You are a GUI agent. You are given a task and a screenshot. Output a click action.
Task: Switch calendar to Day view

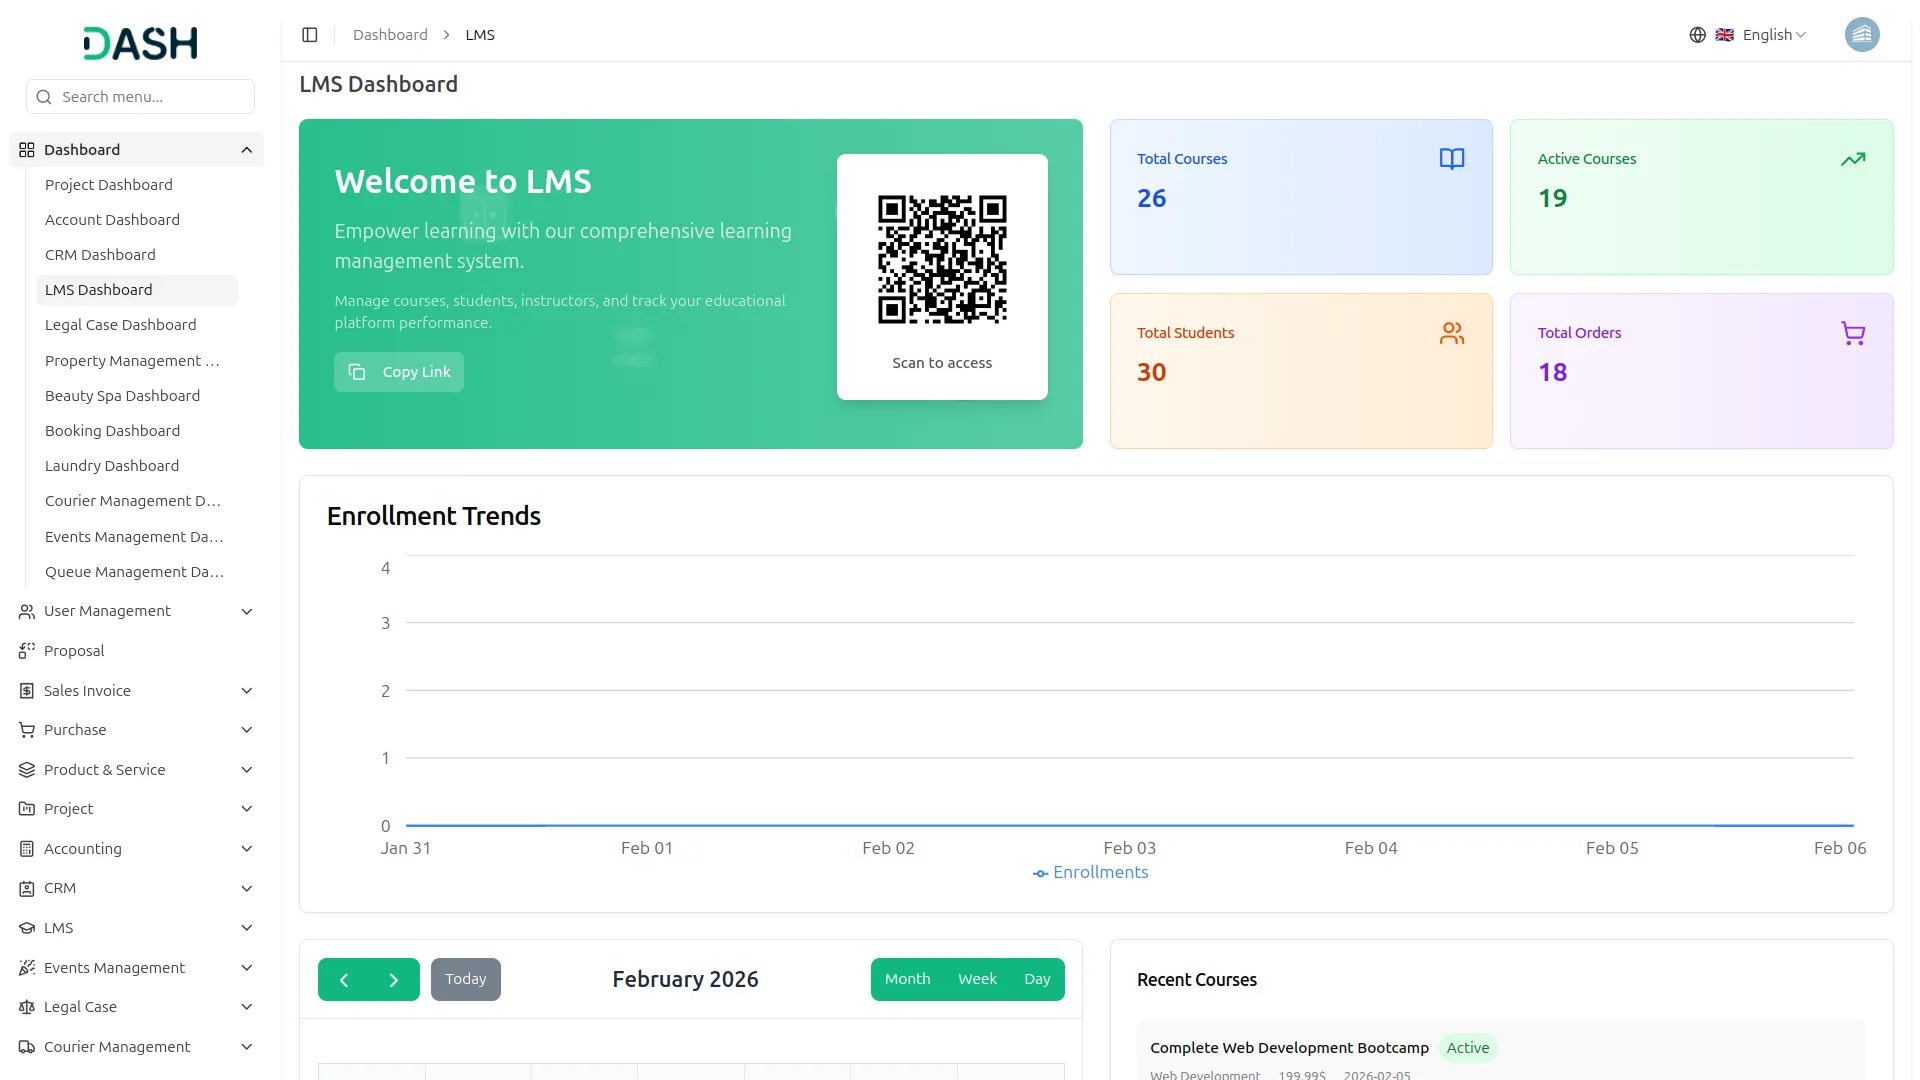point(1037,980)
